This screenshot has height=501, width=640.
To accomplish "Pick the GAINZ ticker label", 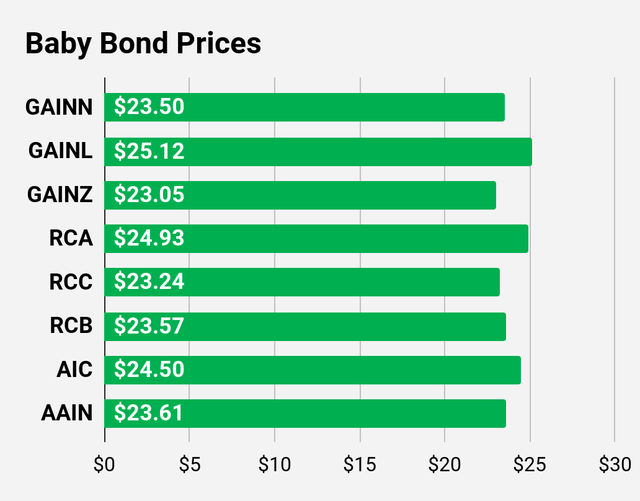I will (58, 196).
